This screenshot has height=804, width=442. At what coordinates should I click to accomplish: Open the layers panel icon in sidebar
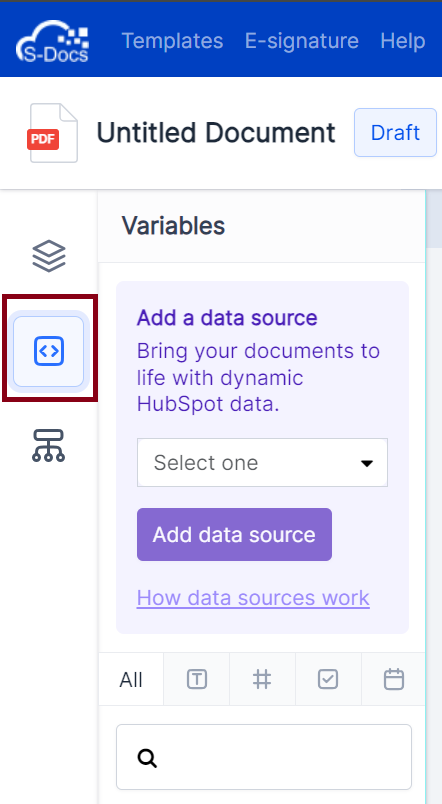[49, 256]
